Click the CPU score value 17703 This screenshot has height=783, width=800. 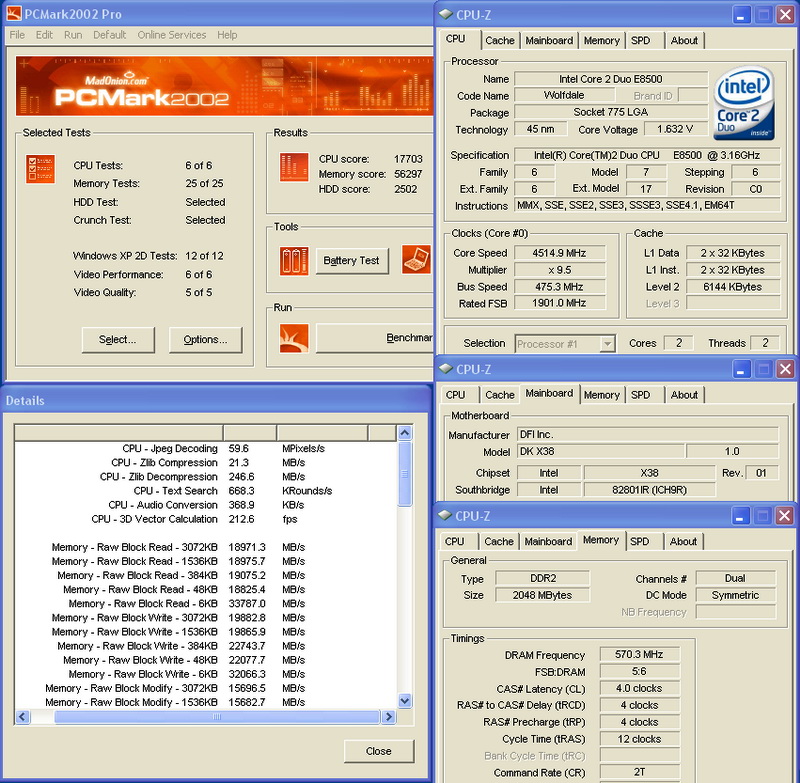point(408,159)
